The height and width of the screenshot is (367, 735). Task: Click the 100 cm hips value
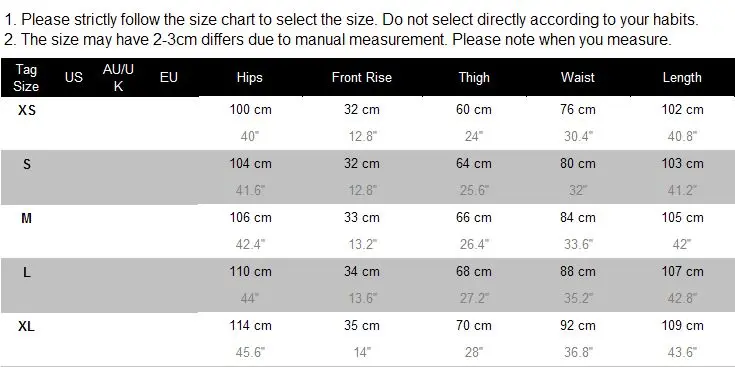tap(250, 110)
